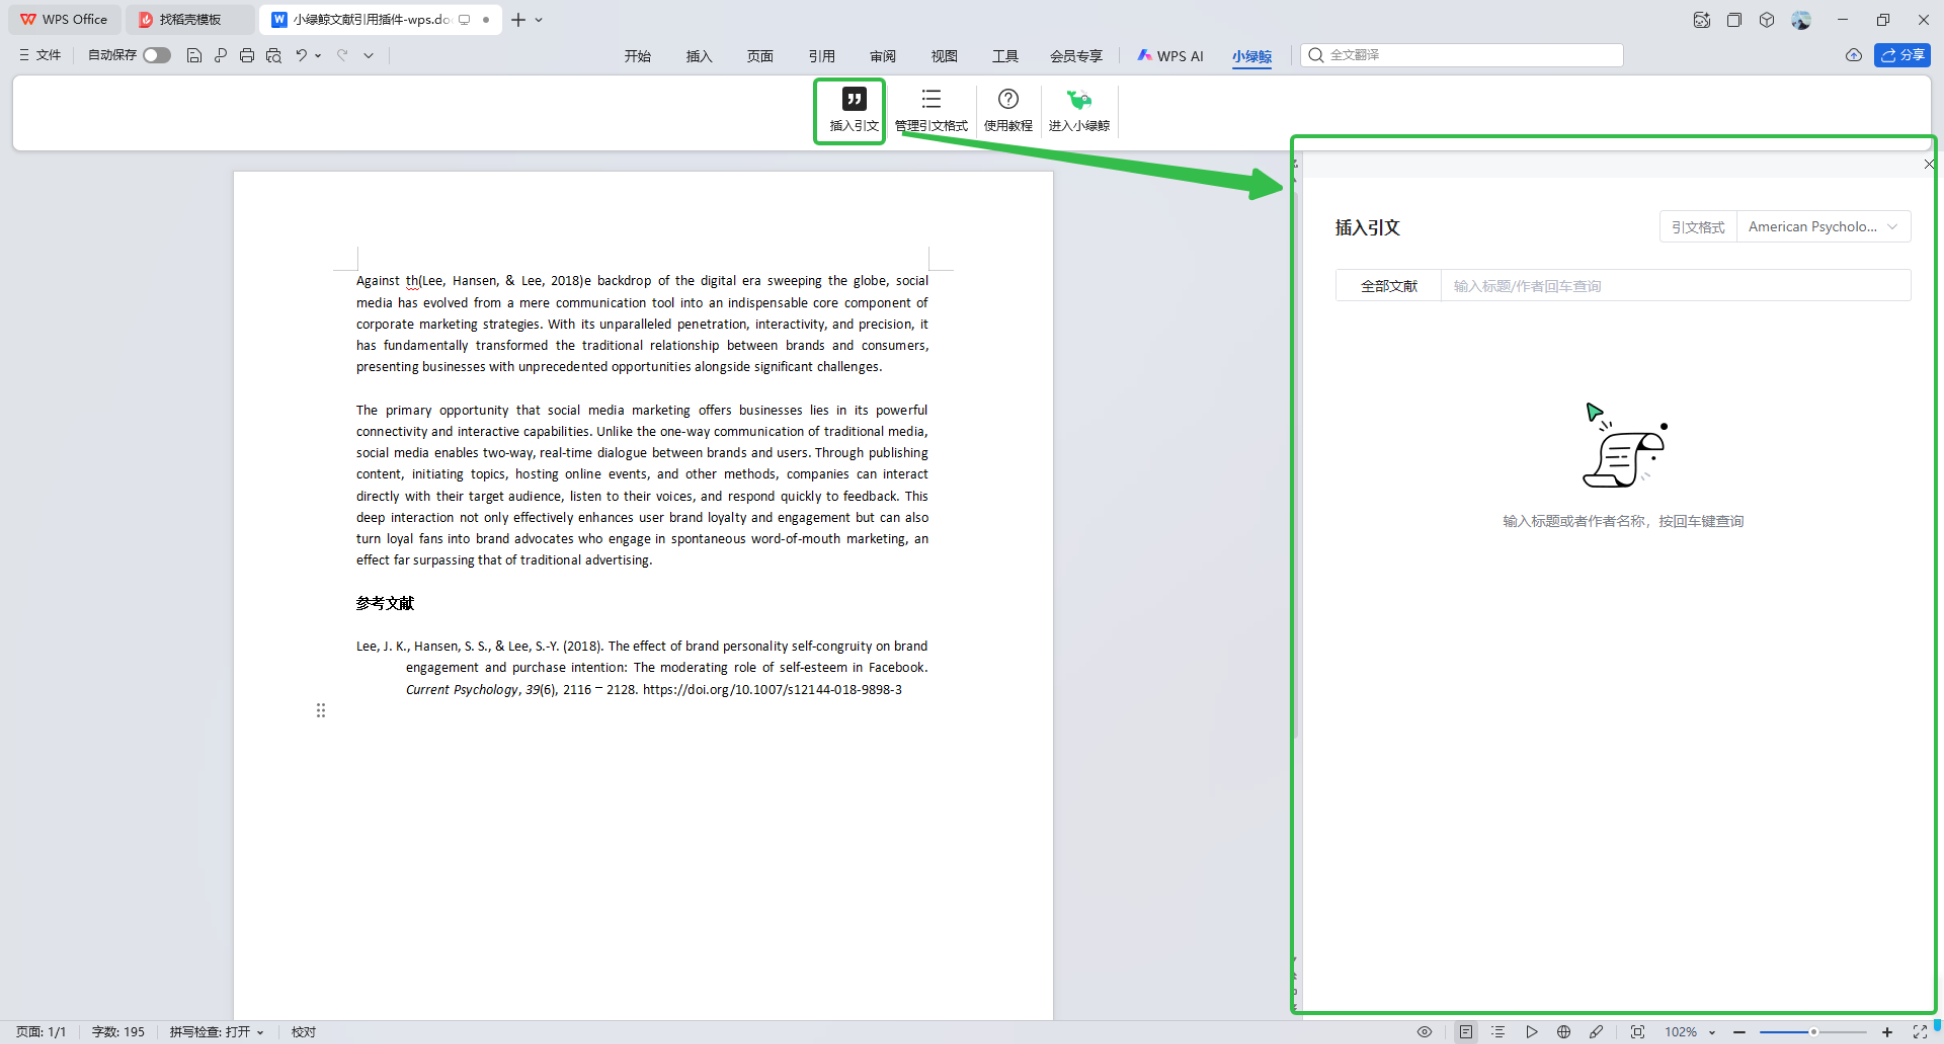Expand the American Psychological citation format dropdown

pos(1822,227)
